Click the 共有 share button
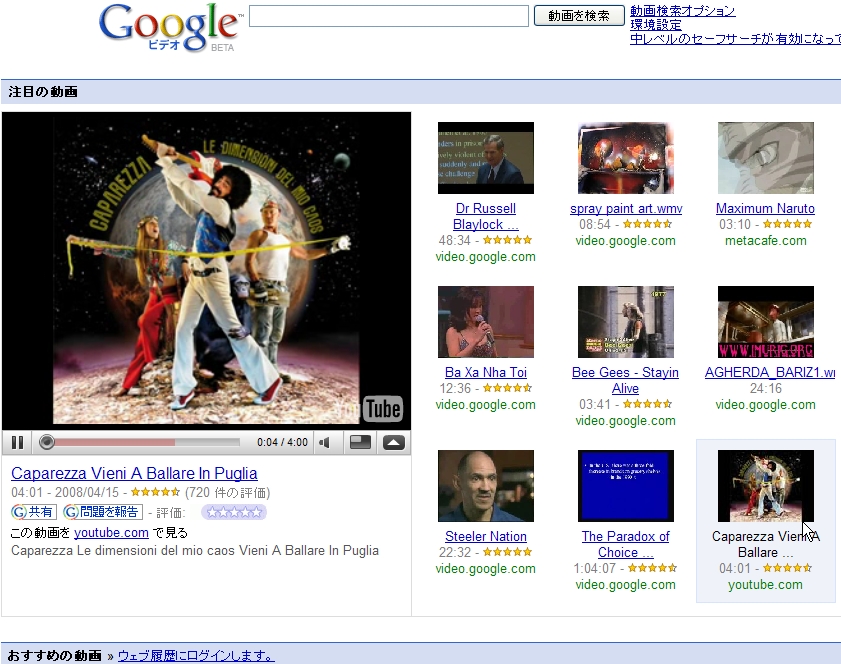841x664 pixels. coord(34,512)
